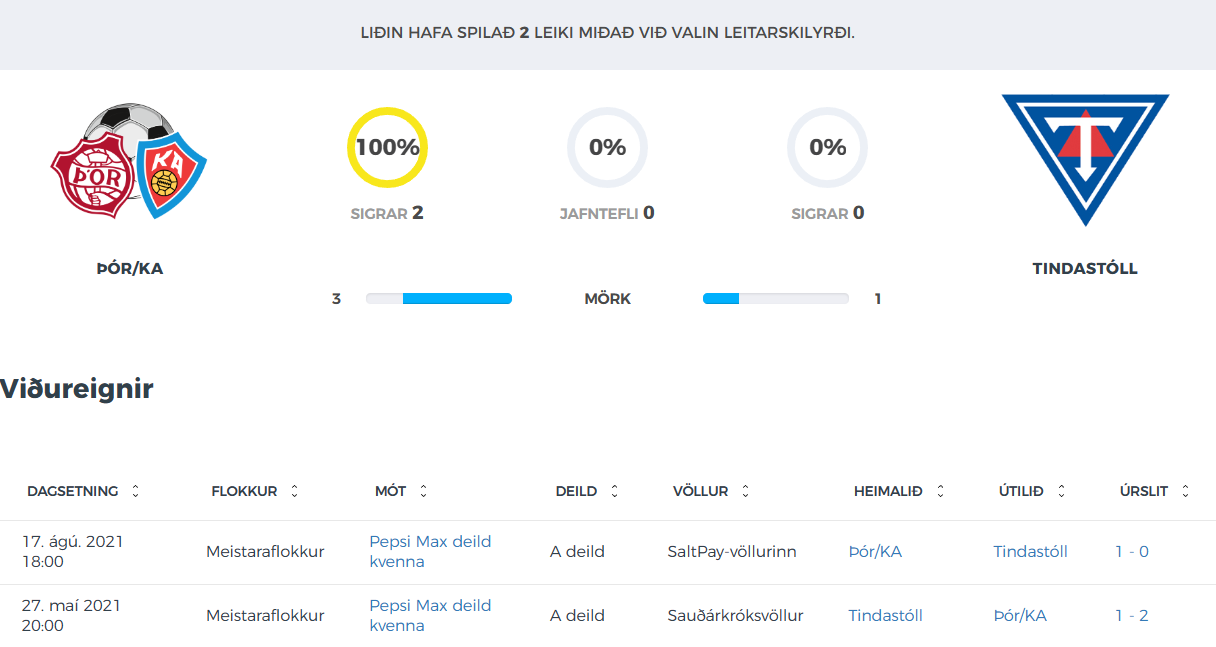1216x647 pixels.
Task: Click the 100% win ring
Action: (387, 147)
